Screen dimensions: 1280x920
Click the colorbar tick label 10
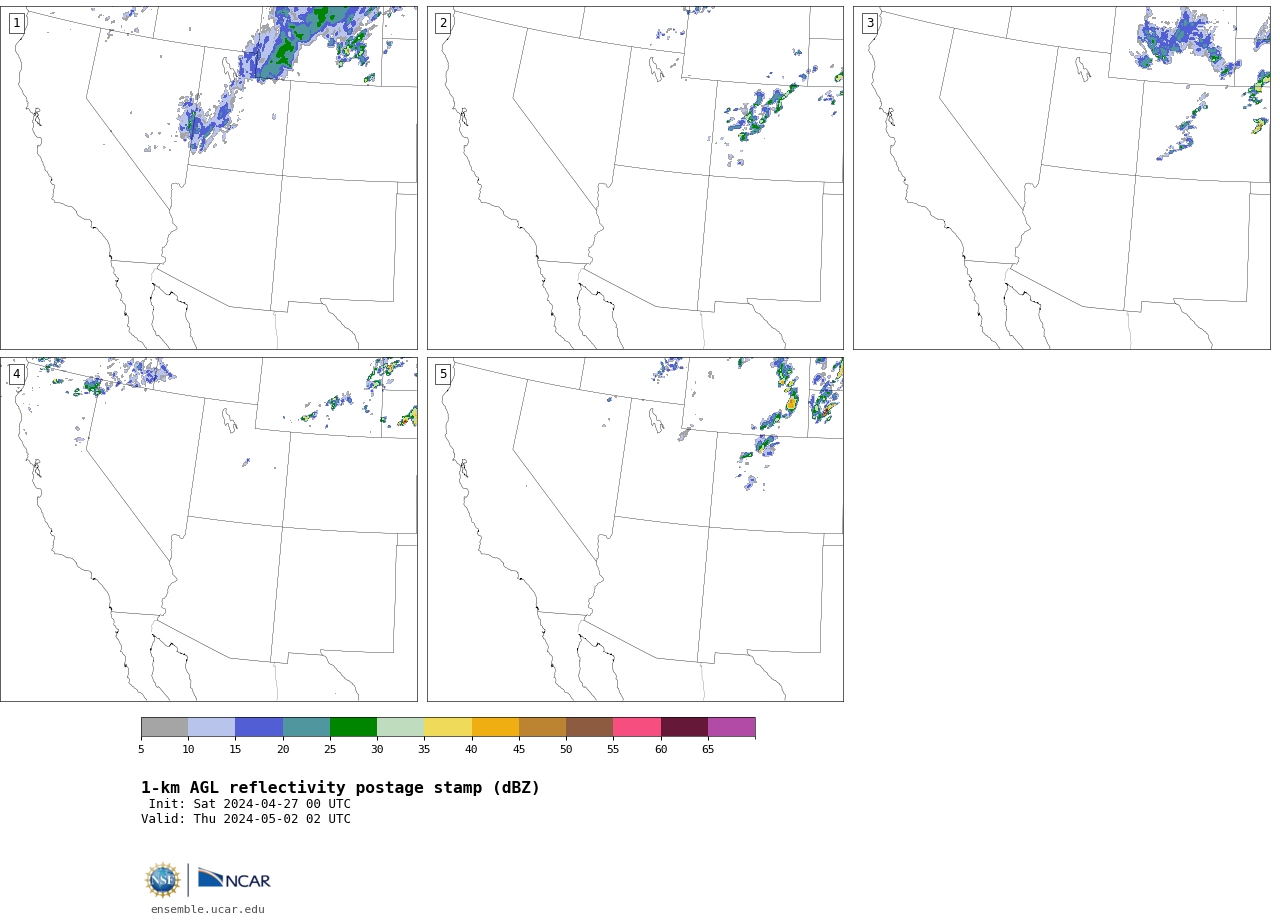click(x=188, y=750)
